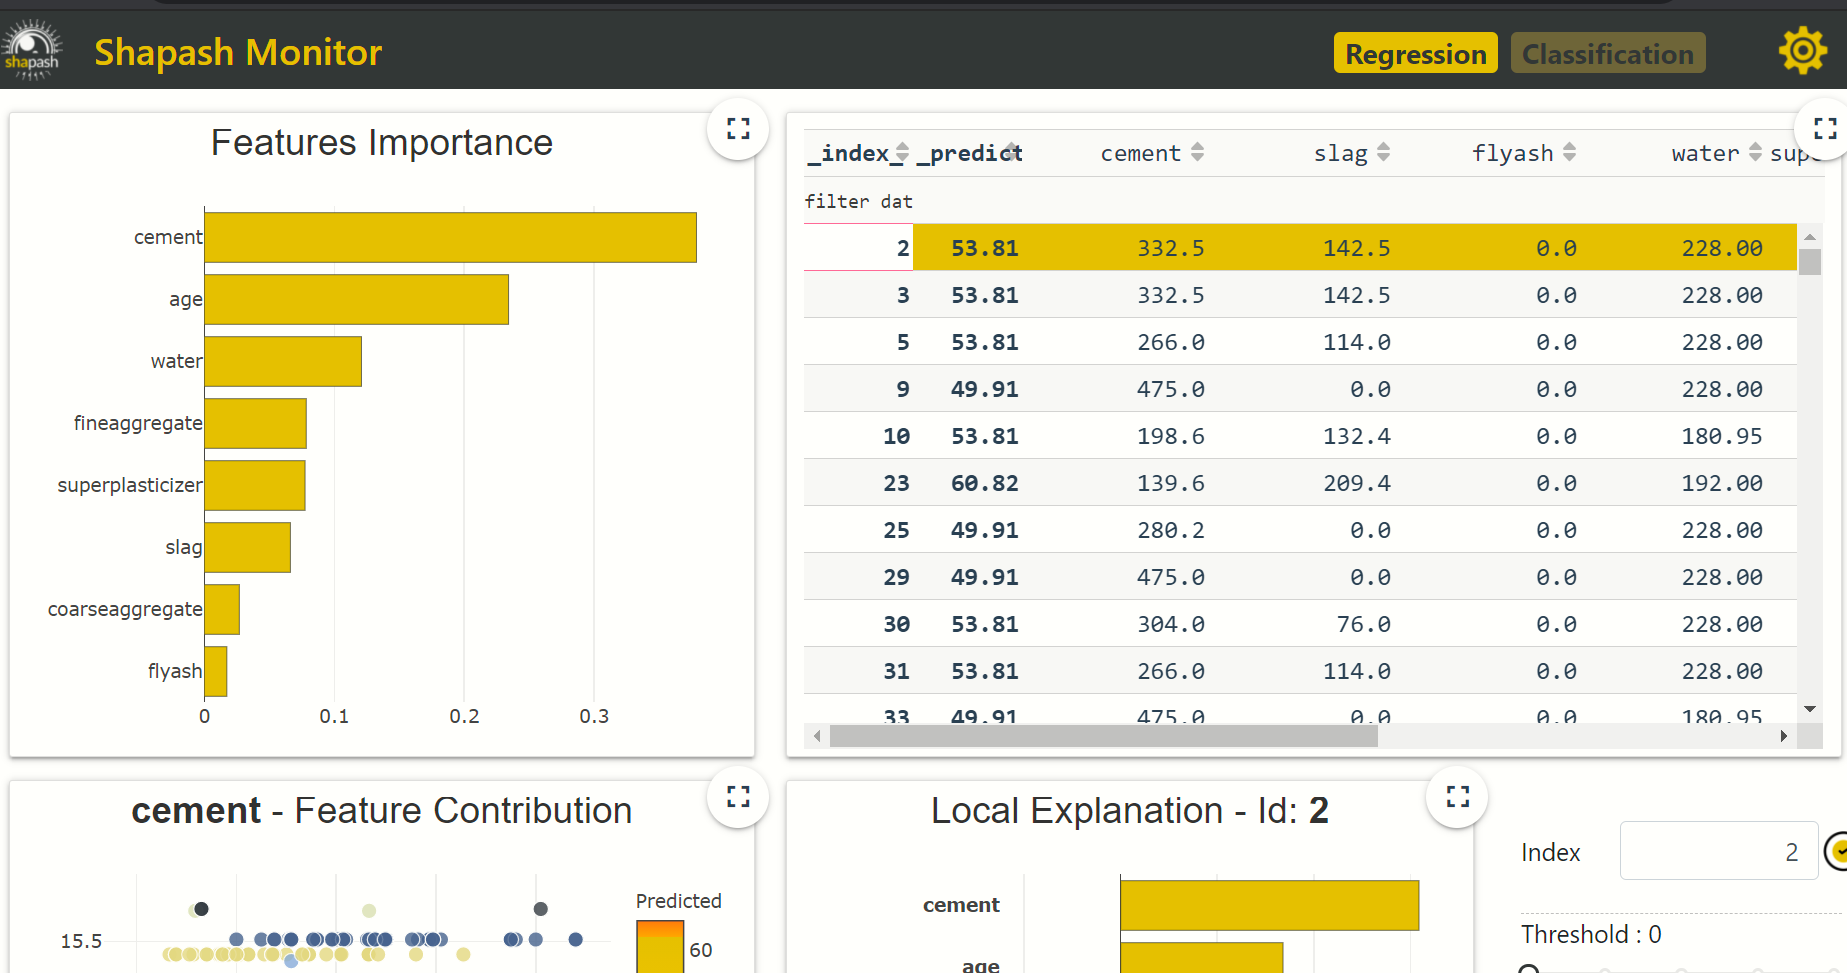Select table row with index 5
The image size is (1847, 973).
(1300, 342)
